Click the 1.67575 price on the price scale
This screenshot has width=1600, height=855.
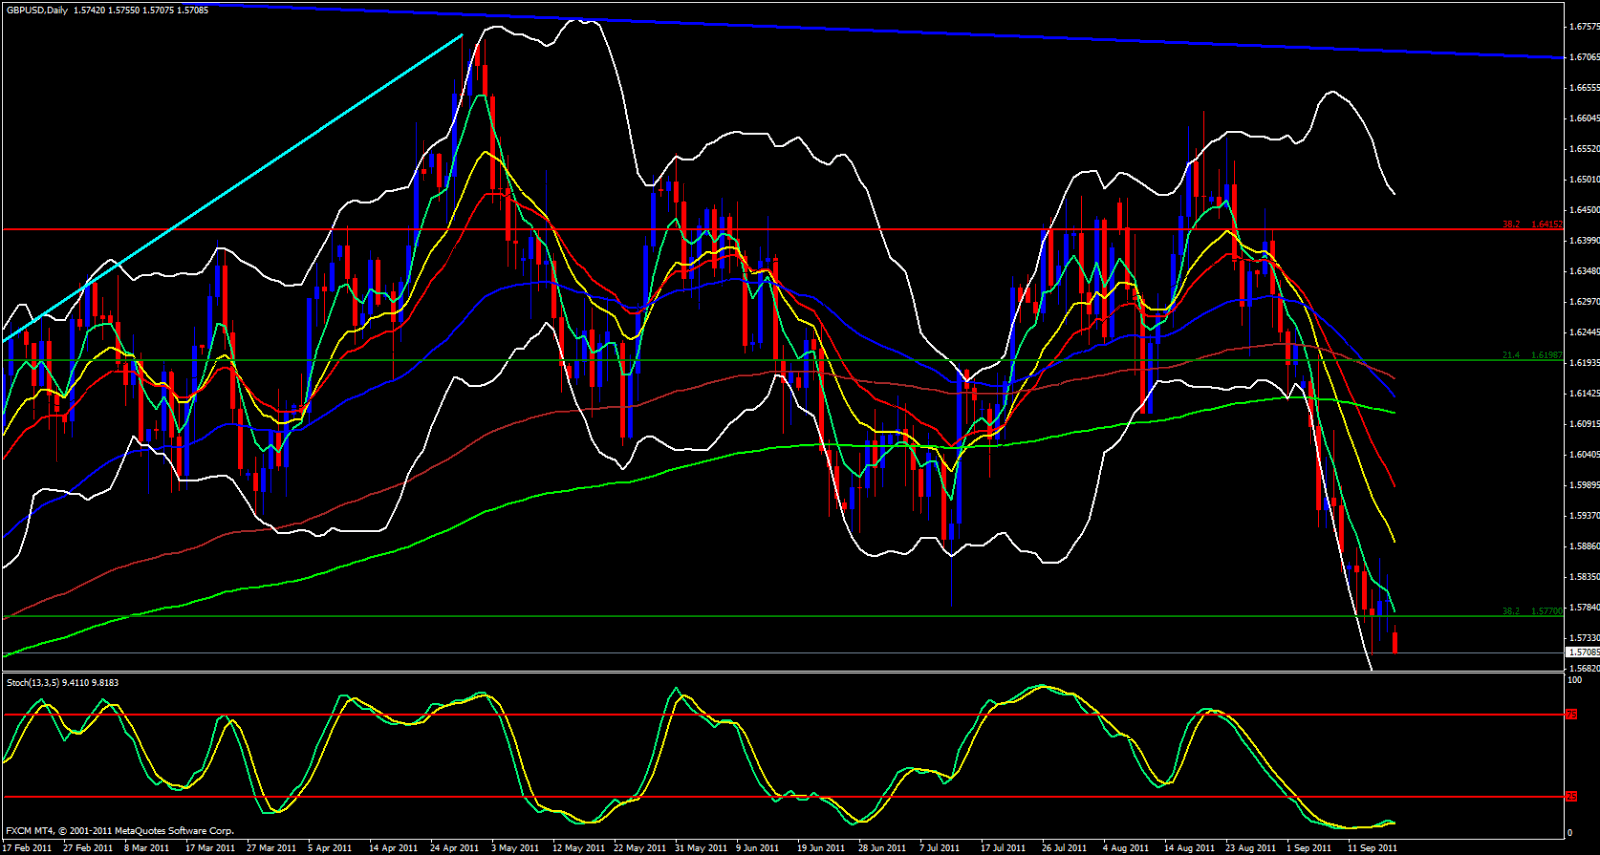point(1583,27)
